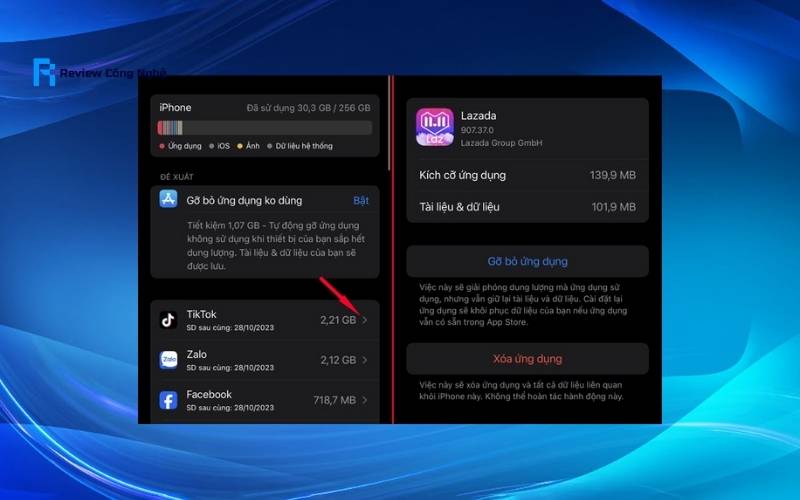Click the Lazada title text

tap(479, 116)
